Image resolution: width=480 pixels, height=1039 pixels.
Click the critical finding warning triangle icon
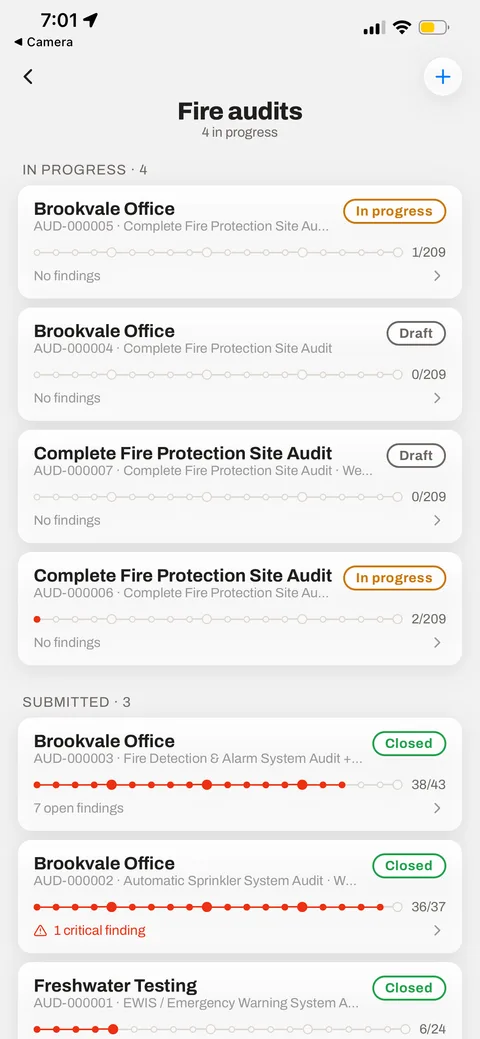[x=40, y=930]
